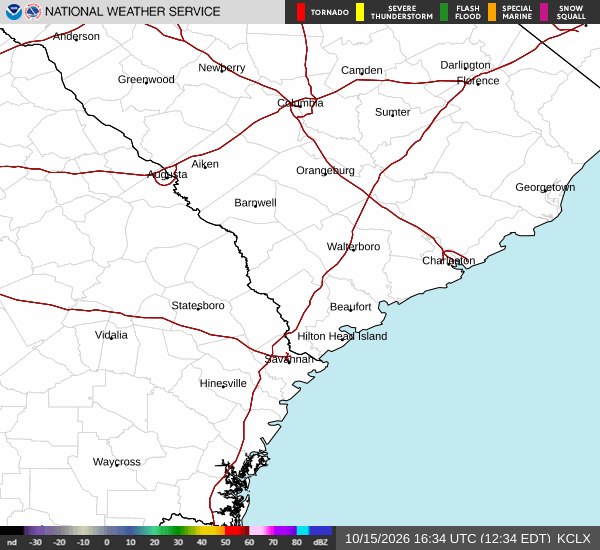
Task: Click the Waycross city label
Action: coord(116,462)
